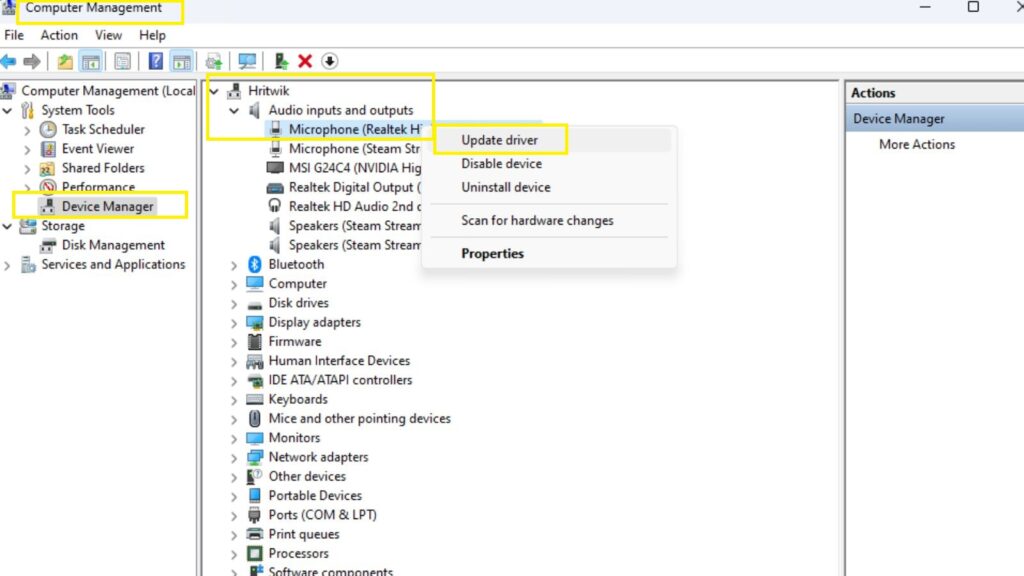Open the Action menu
This screenshot has height=576, width=1024.
point(59,35)
